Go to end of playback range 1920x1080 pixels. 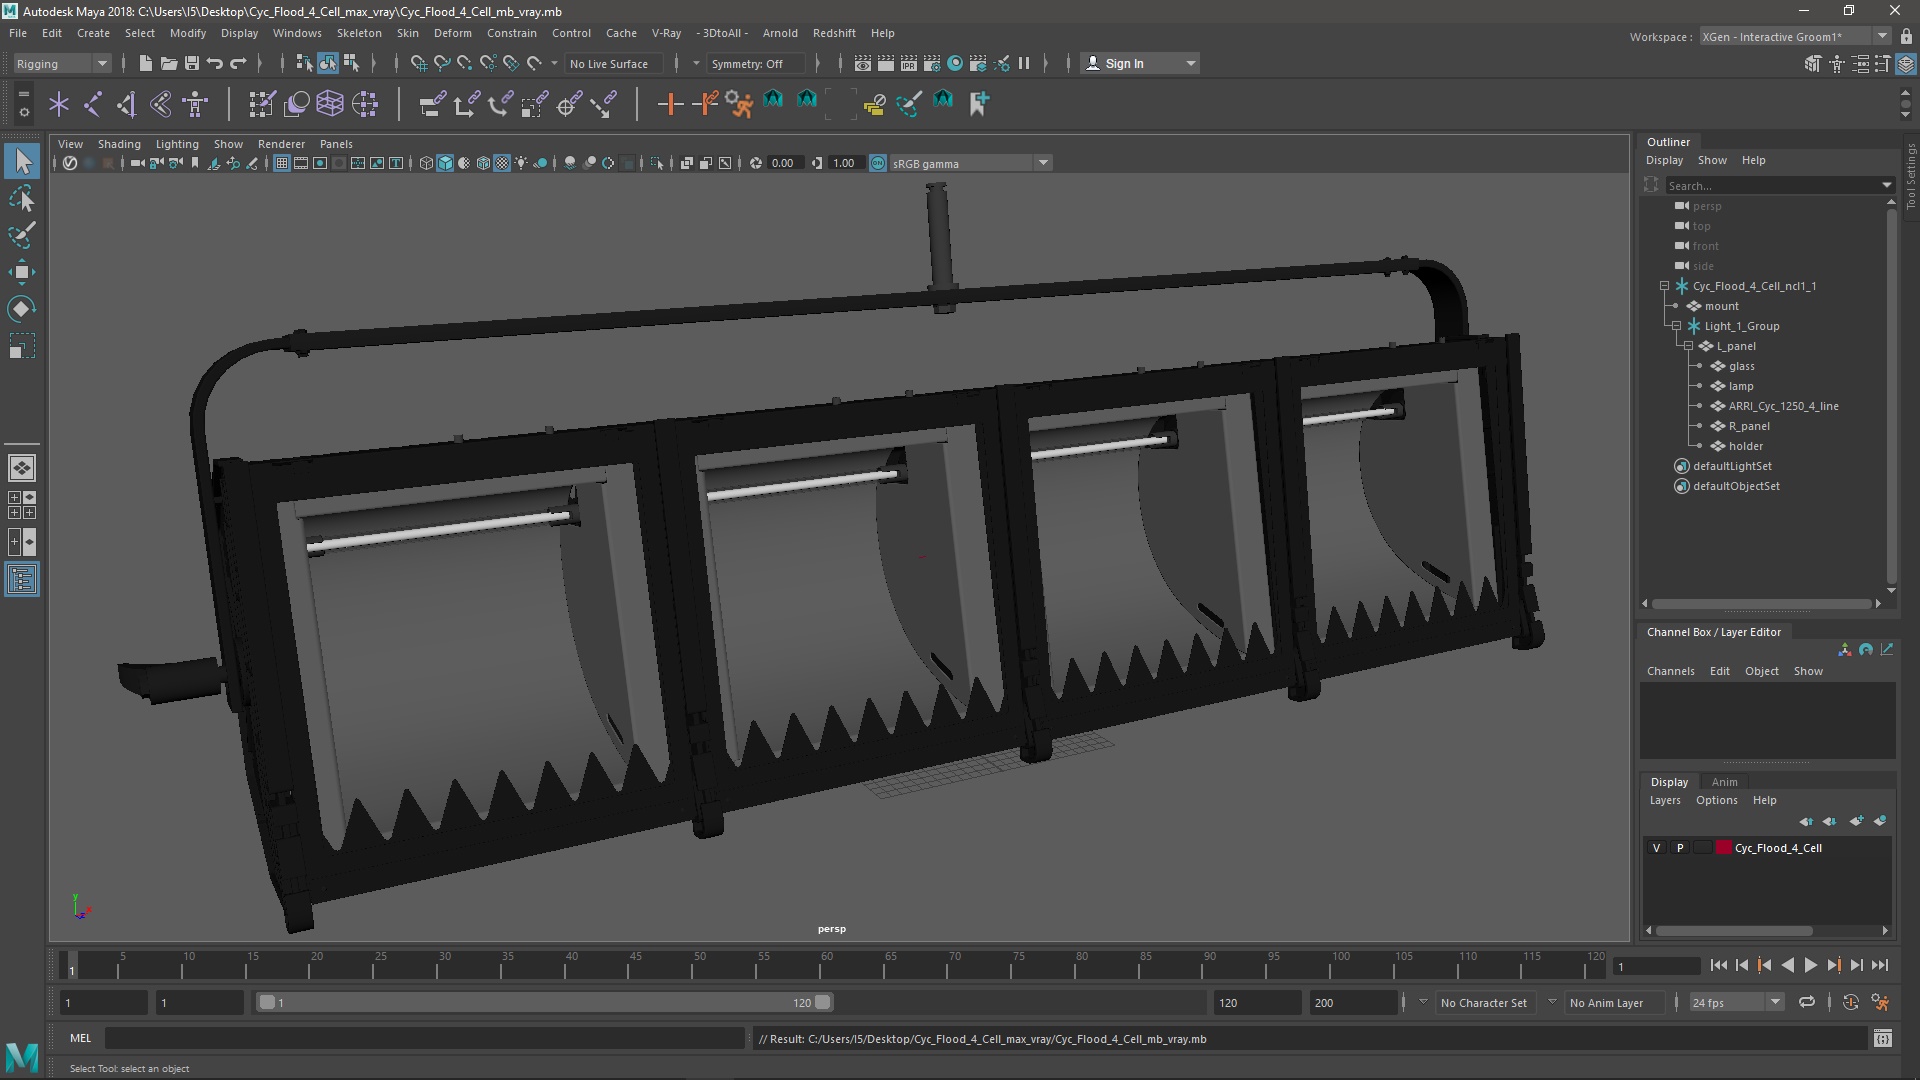coord(1880,965)
